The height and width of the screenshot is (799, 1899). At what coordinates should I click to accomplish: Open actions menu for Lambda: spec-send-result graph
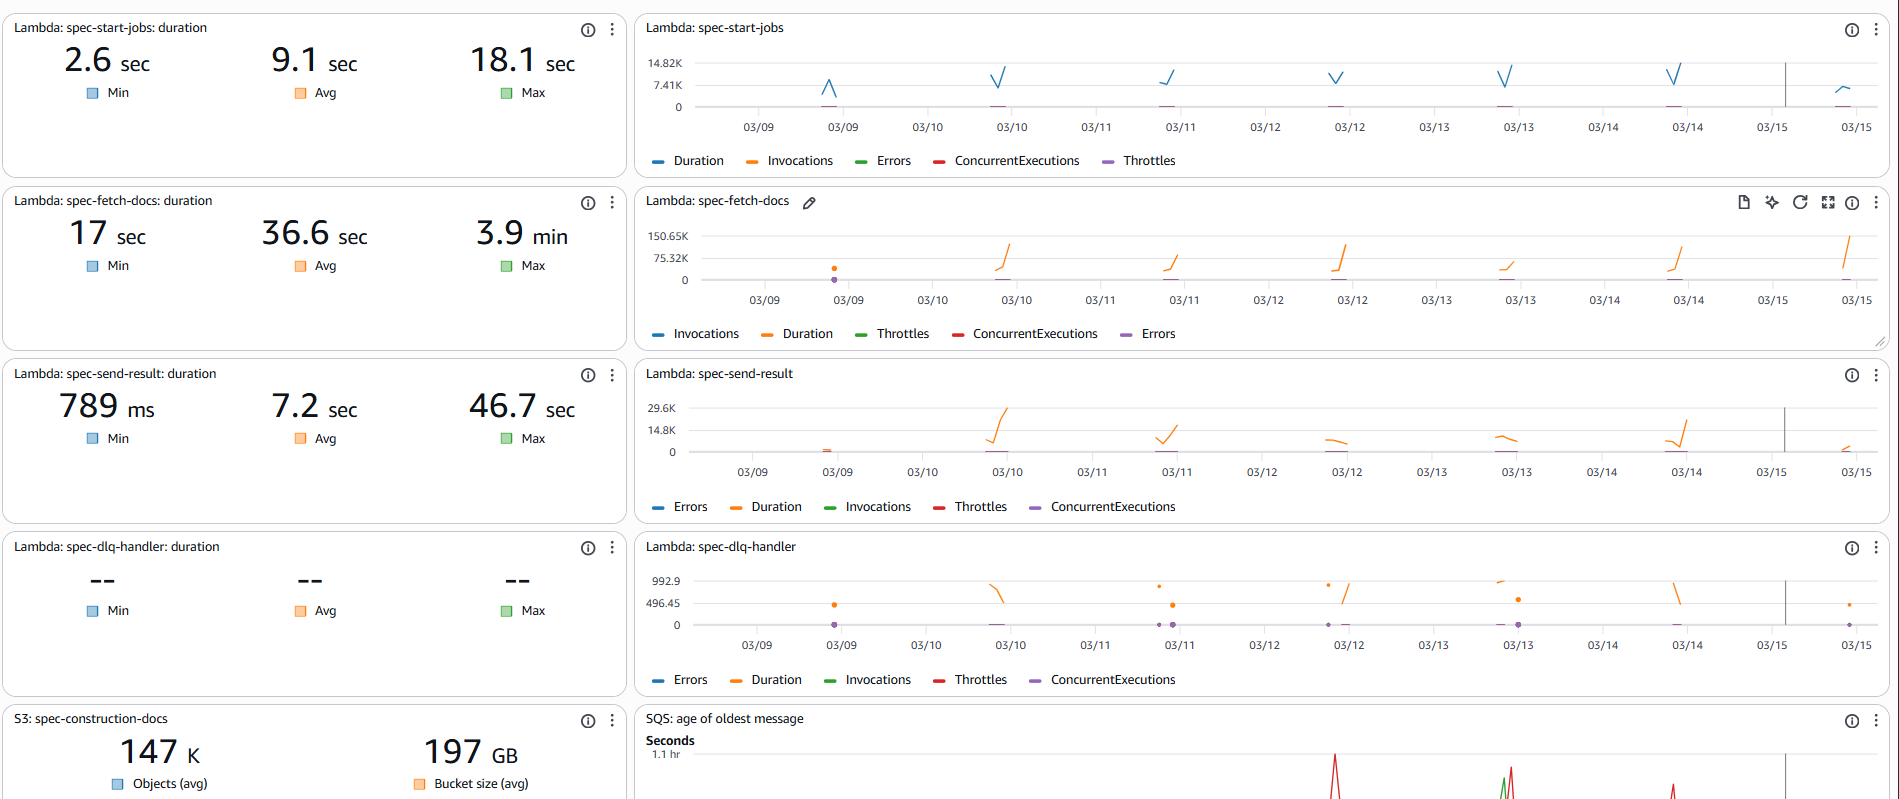point(1876,376)
